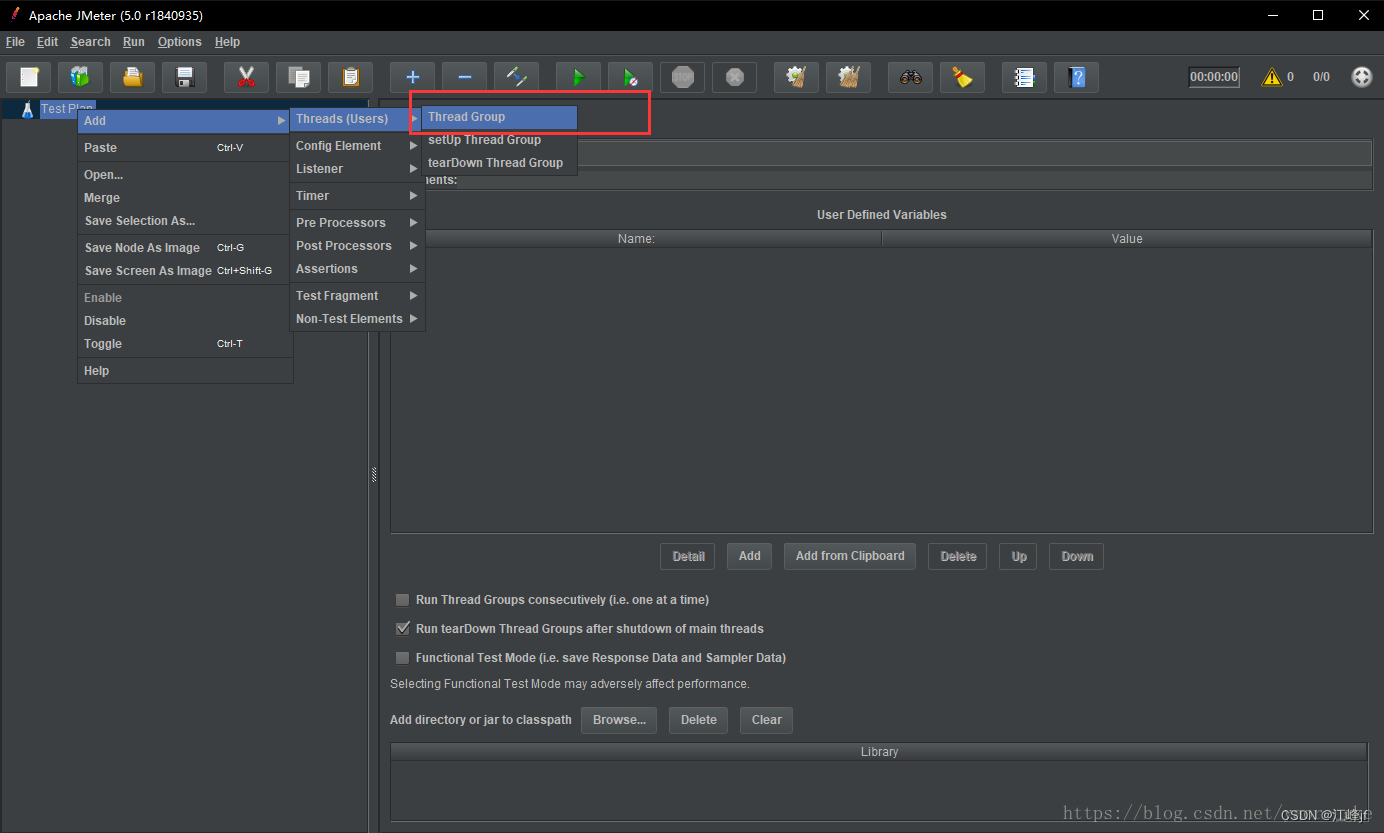This screenshot has width=1384, height=833.
Task: Open the Search menu
Action: click(90, 42)
